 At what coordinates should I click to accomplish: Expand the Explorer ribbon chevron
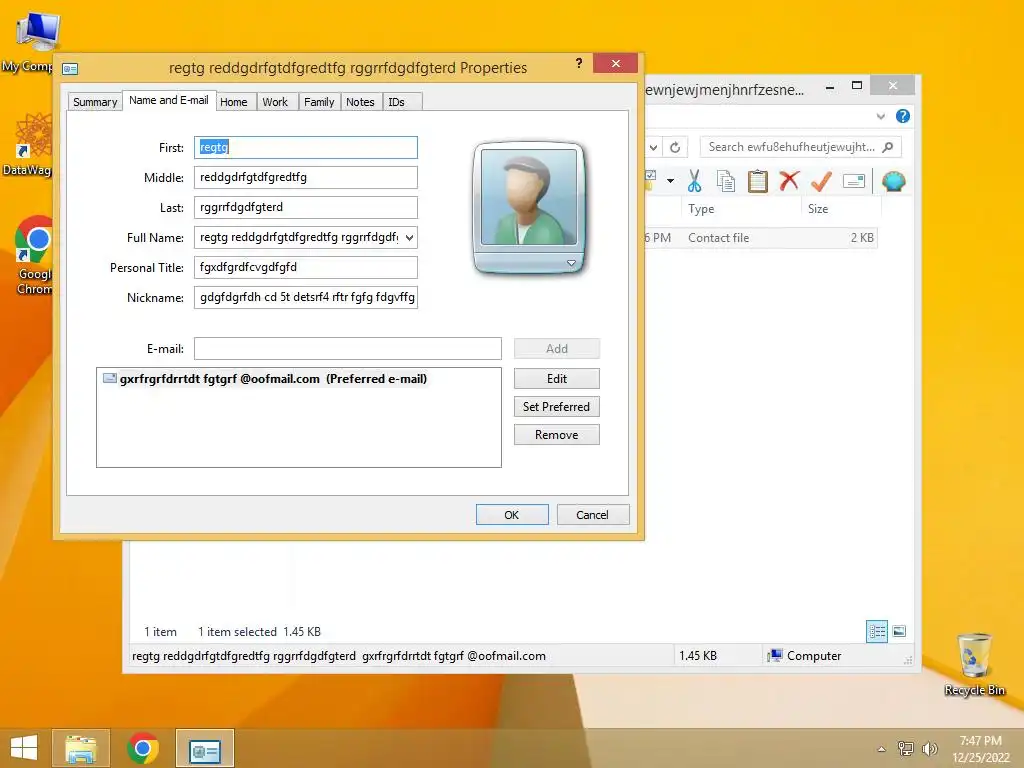click(881, 116)
